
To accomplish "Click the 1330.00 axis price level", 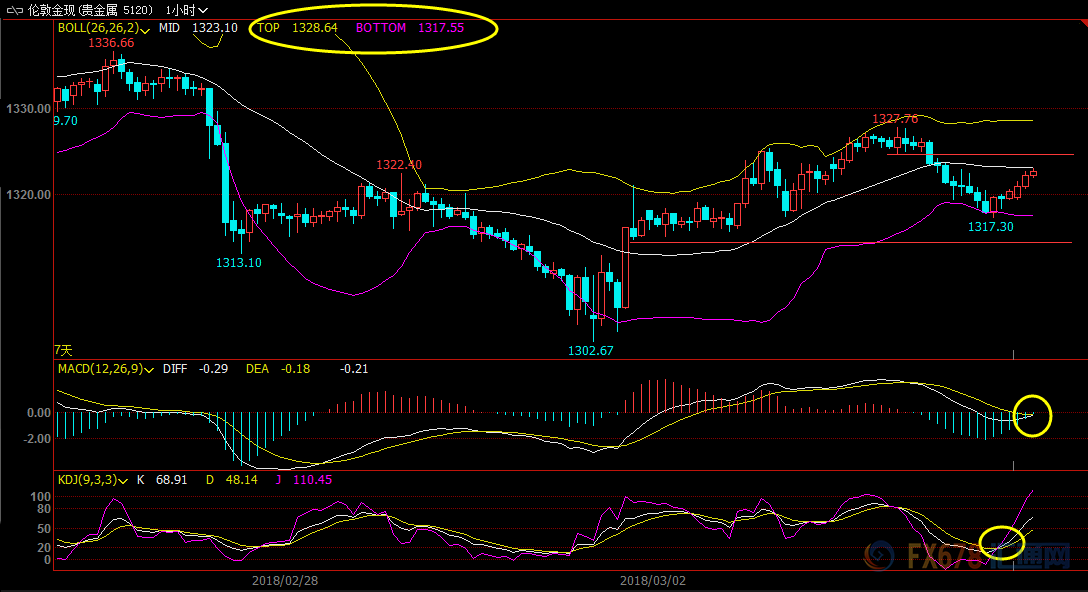I will pyautogui.click(x=28, y=109).
